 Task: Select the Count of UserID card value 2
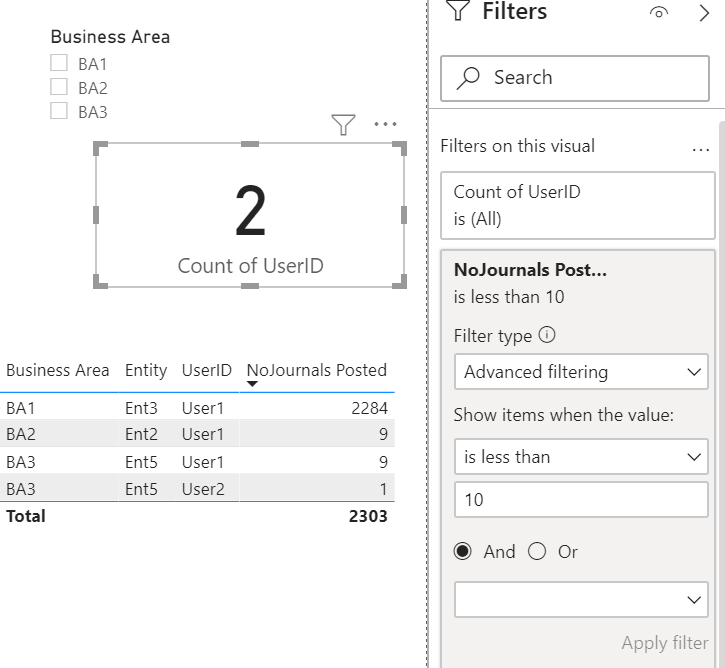point(250,211)
